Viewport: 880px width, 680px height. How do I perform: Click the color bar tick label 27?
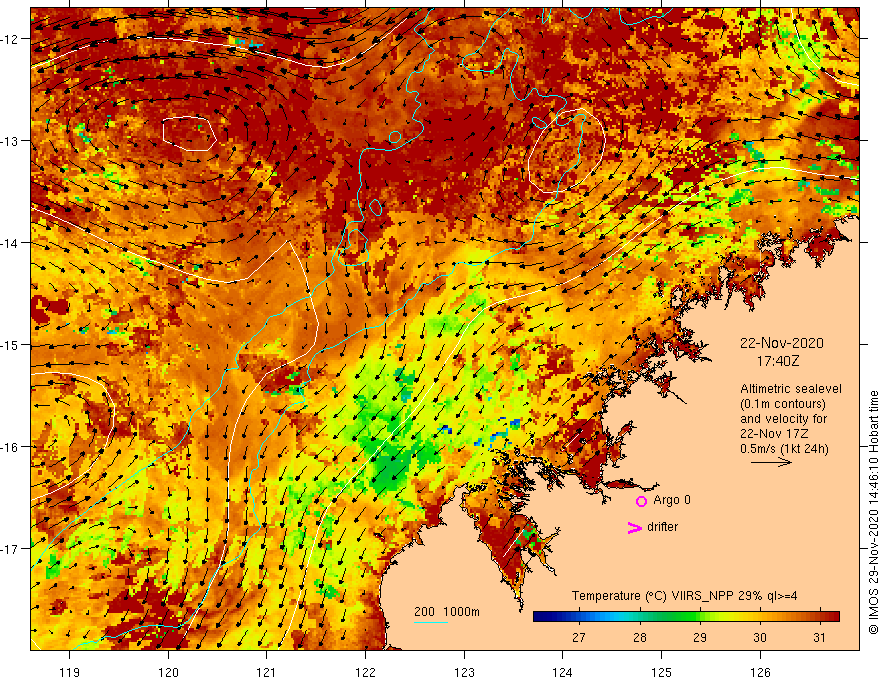coord(579,637)
